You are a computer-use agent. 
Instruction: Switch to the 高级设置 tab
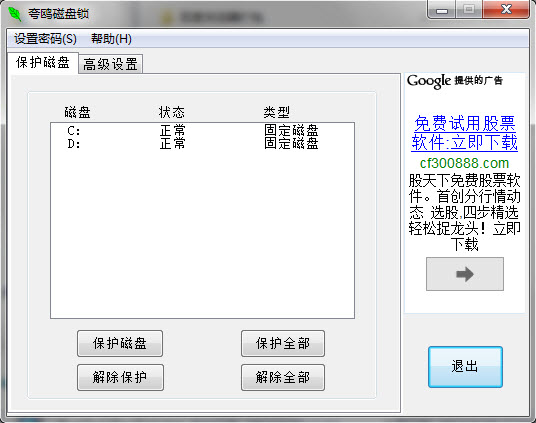(x=110, y=64)
